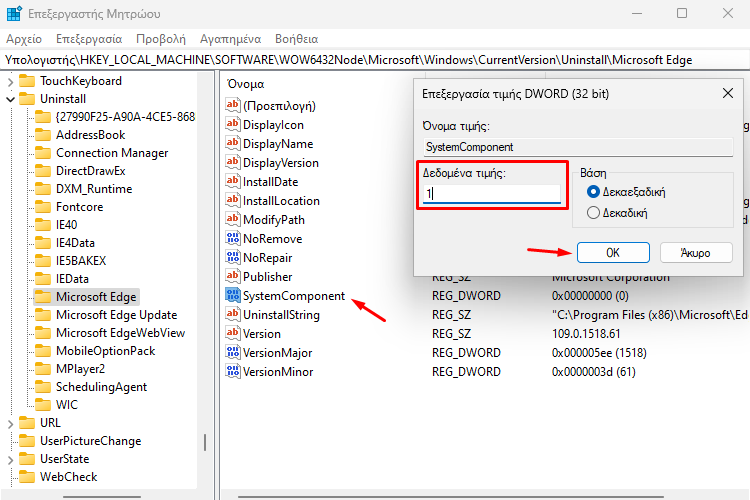
Task: Confirm the DWORD edit with OK
Action: (x=613, y=253)
